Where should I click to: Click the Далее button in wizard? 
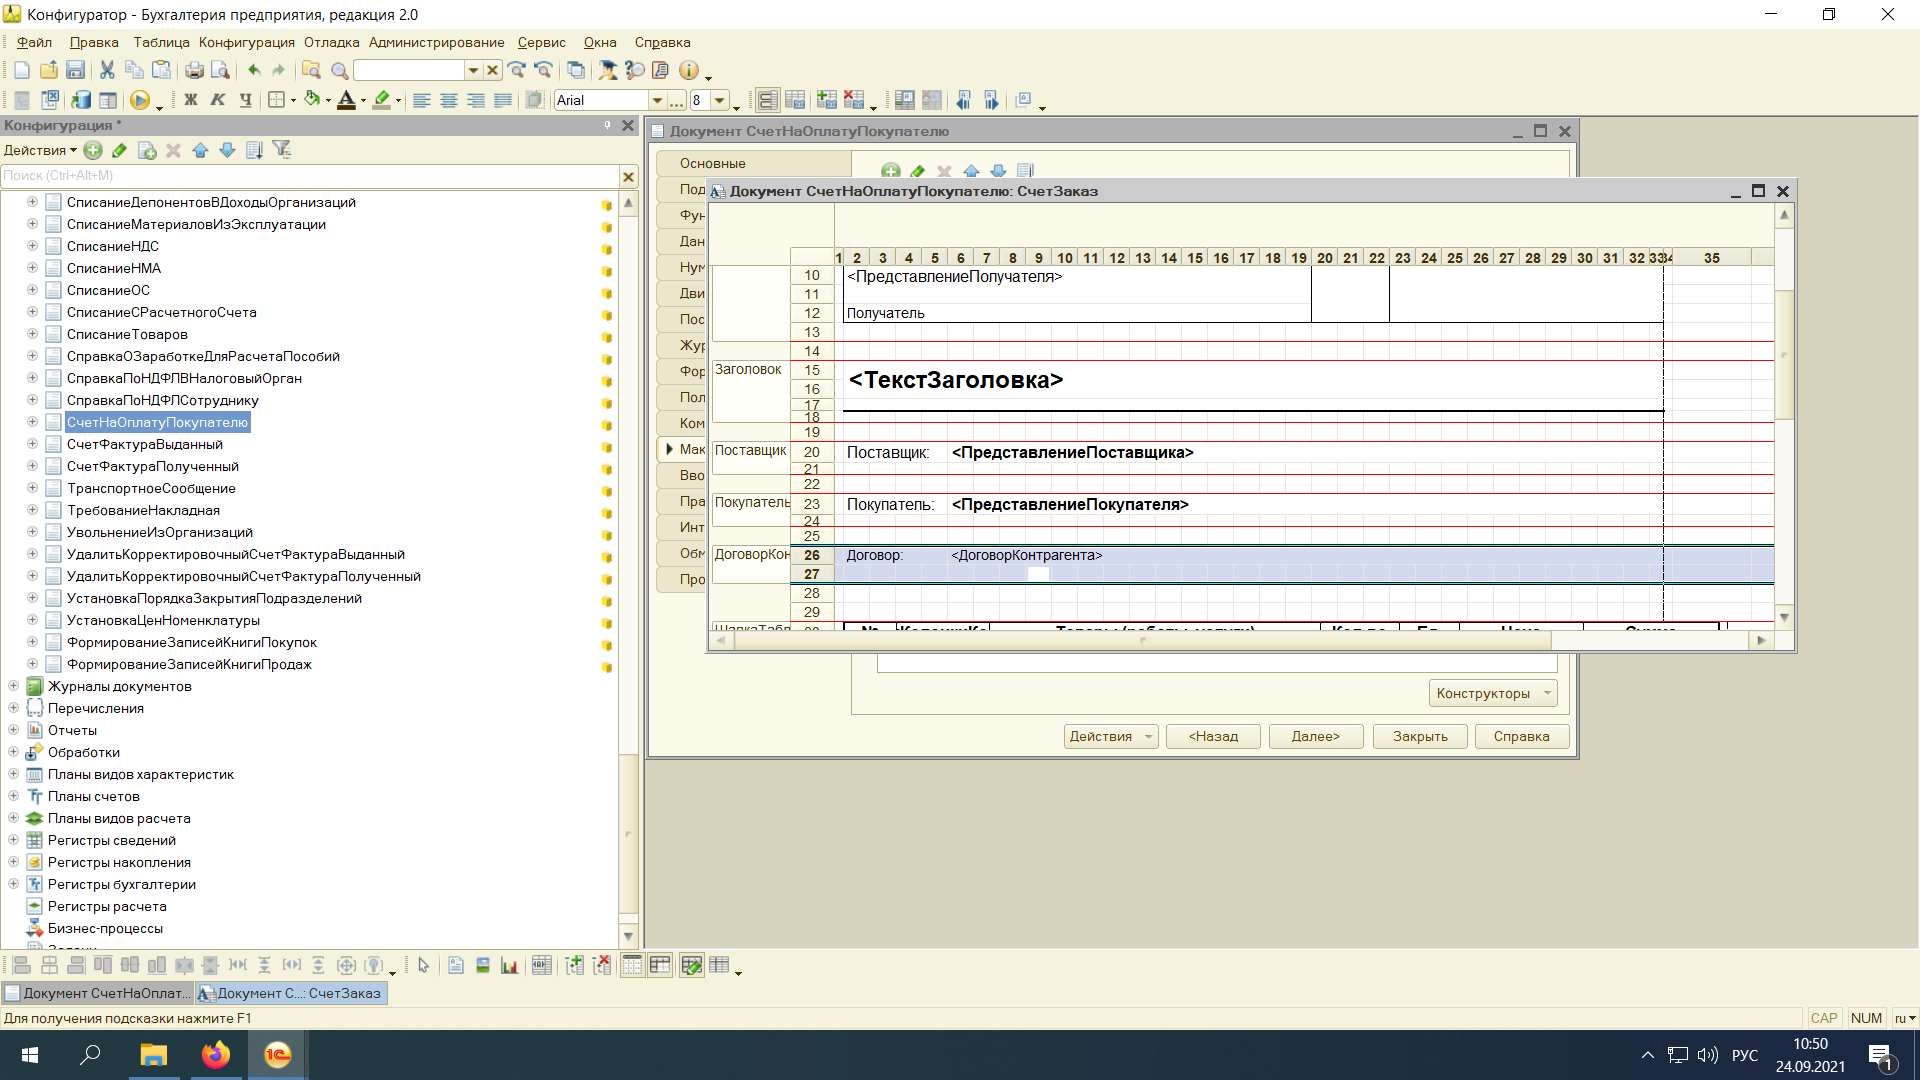tap(1315, 736)
